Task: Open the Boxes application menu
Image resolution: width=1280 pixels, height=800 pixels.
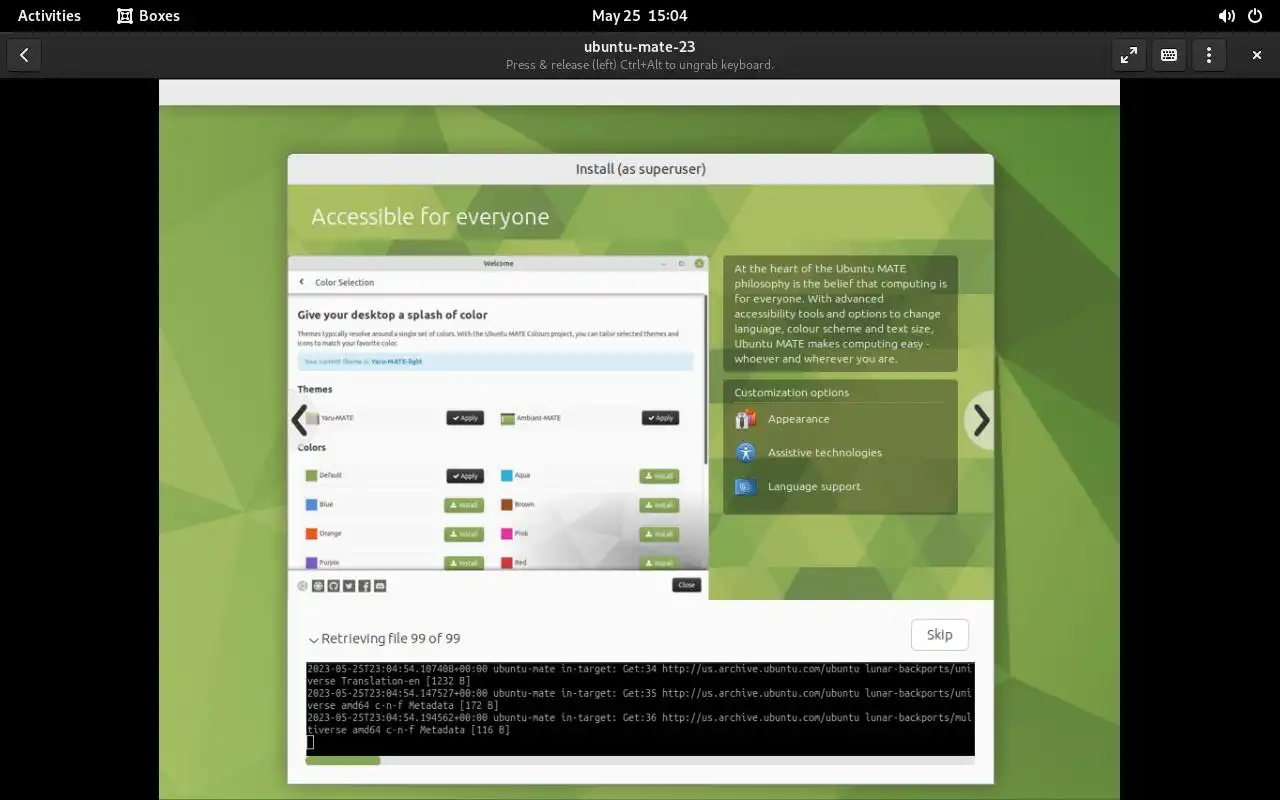Action: pyautogui.click(x=148, y=16)
